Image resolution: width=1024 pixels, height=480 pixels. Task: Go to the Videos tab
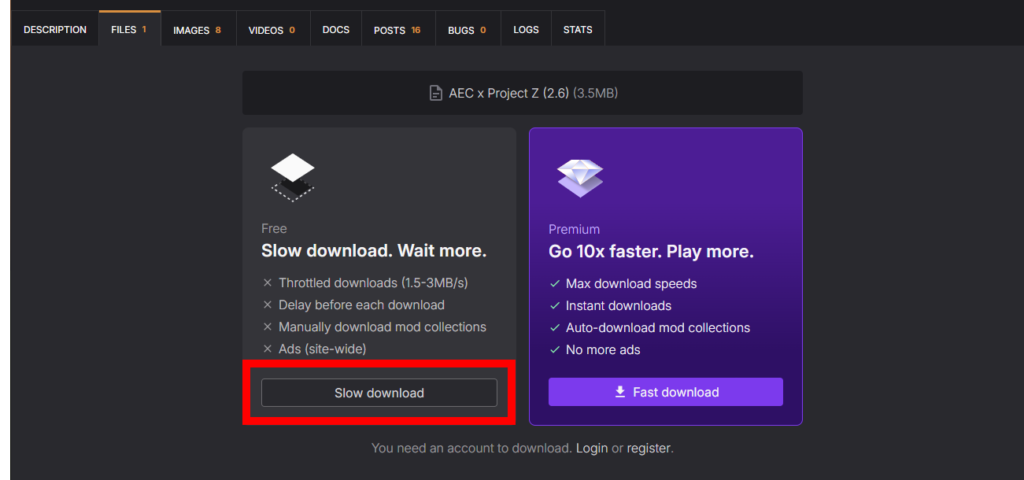coord(272,30)
